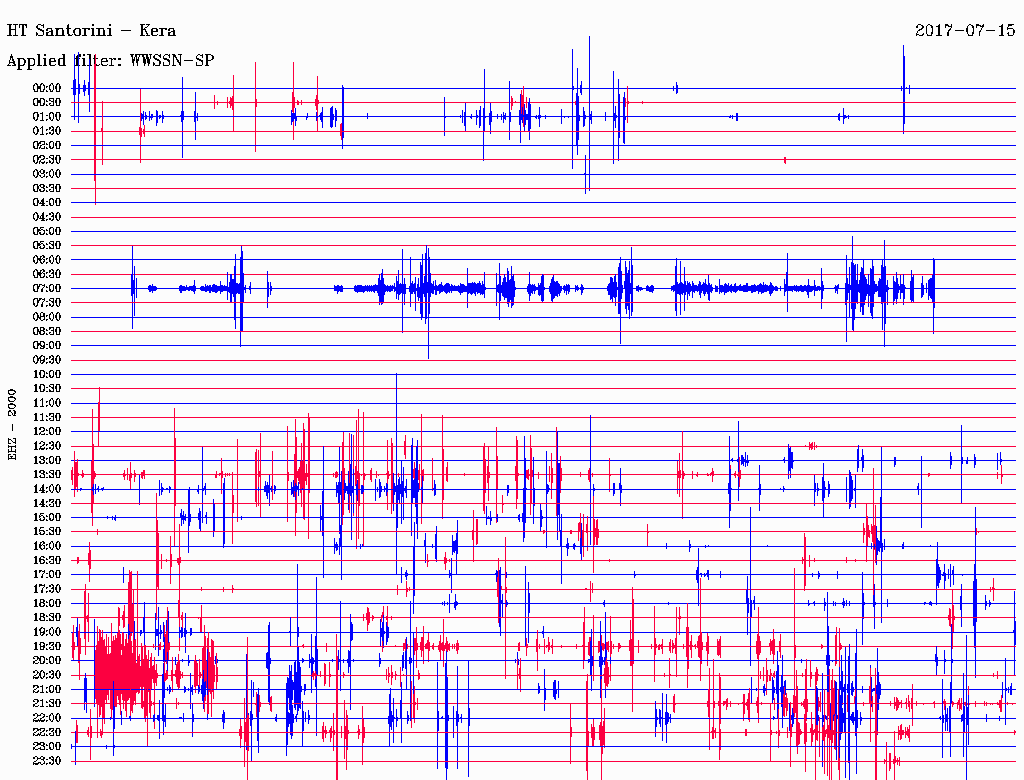Select the 2017-07-15 date label
Screen dimensions: 1024x780
click(965, 30)
